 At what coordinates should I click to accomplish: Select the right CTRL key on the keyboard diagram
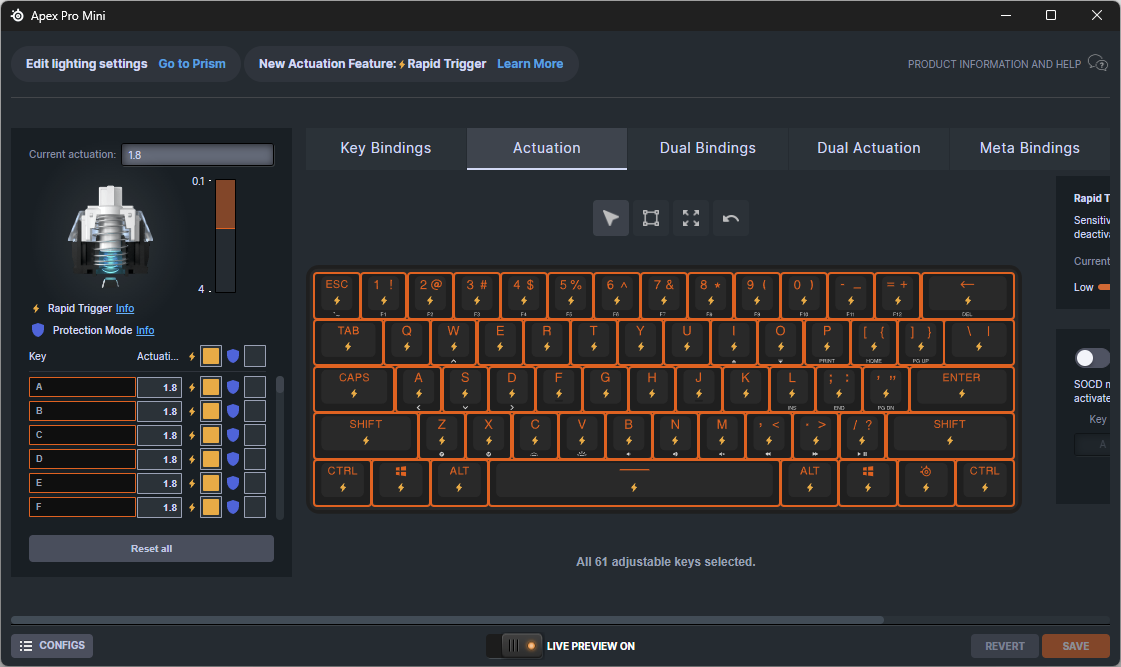(984, 483)
